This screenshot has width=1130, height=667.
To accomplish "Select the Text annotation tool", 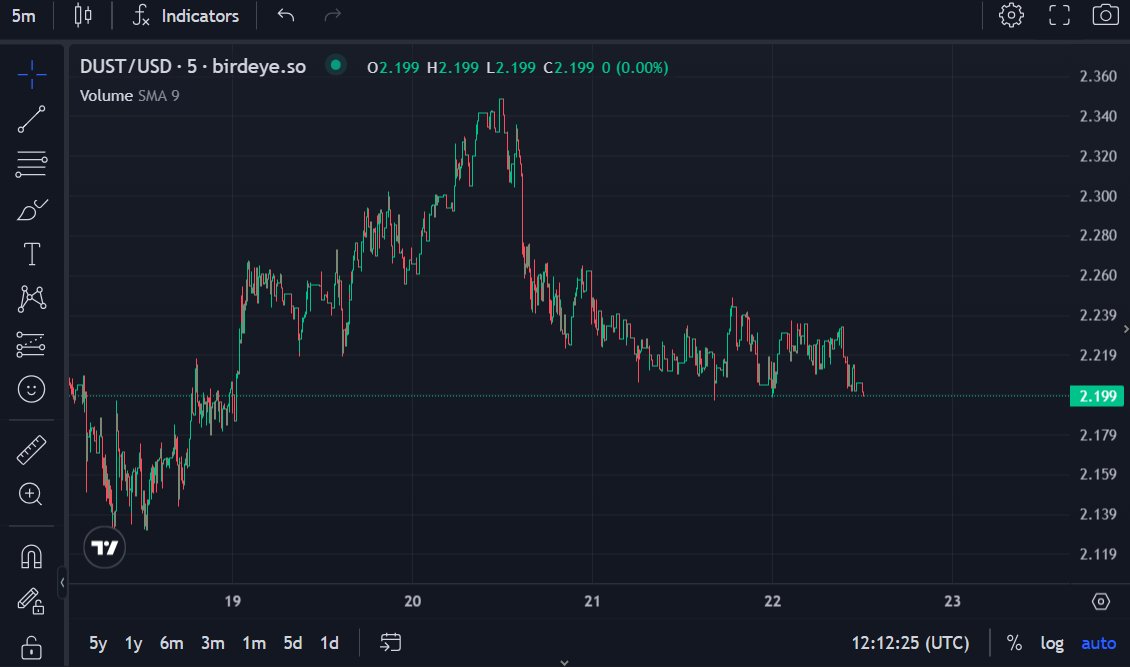I will tap(31, 254).
